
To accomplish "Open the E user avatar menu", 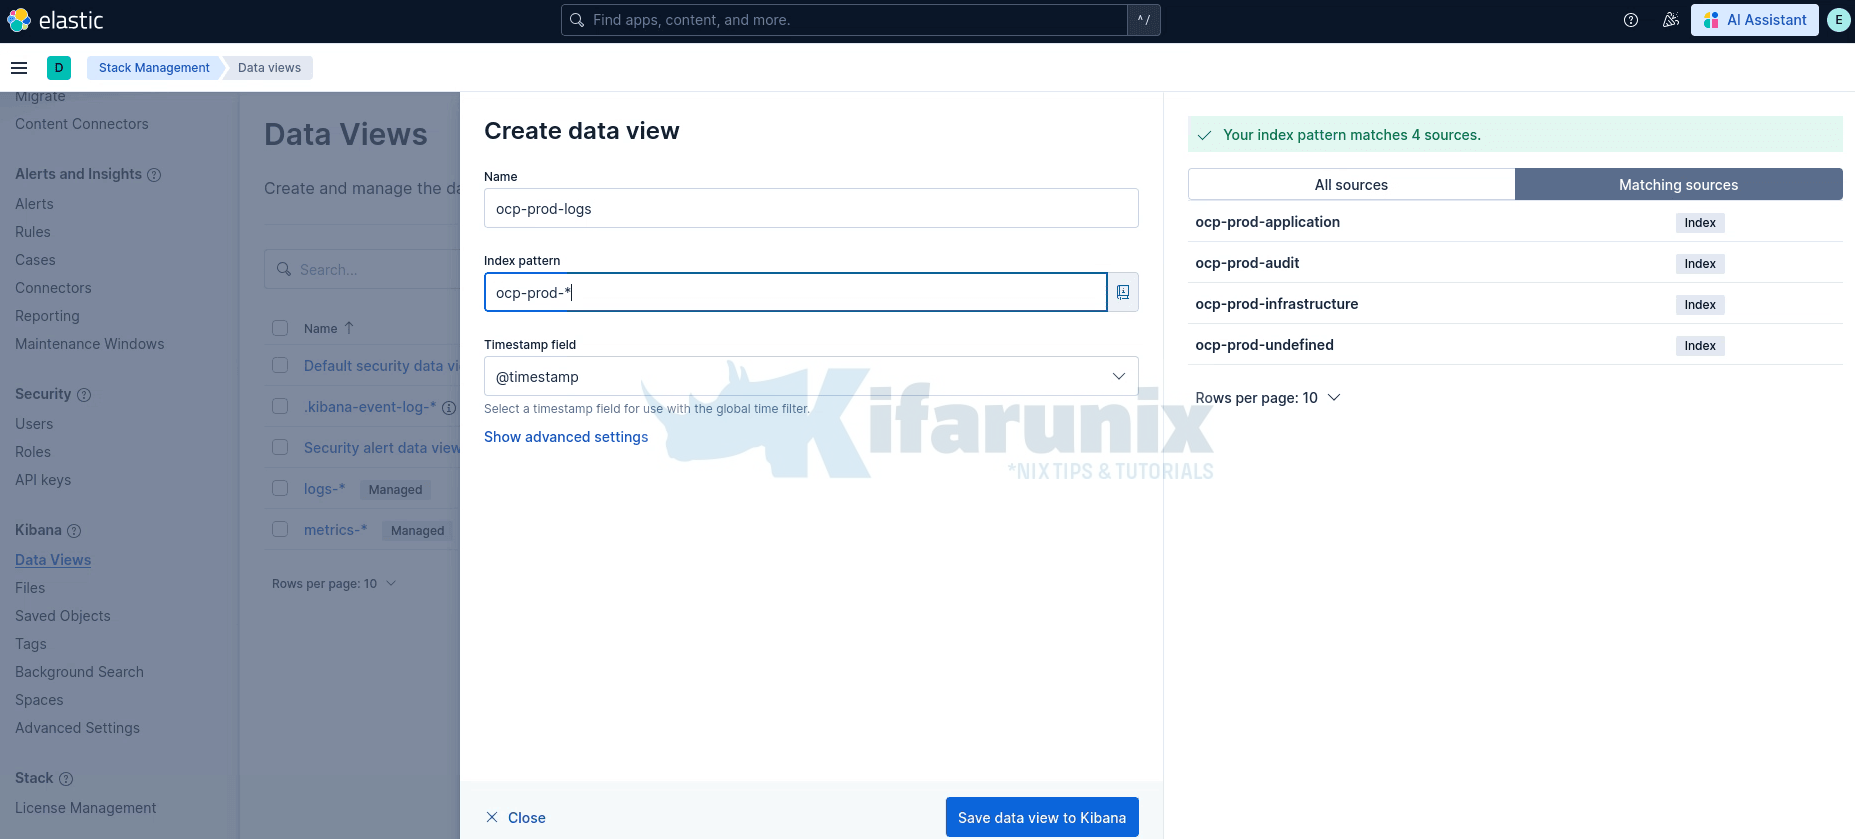I will [x=1838, y=20].
